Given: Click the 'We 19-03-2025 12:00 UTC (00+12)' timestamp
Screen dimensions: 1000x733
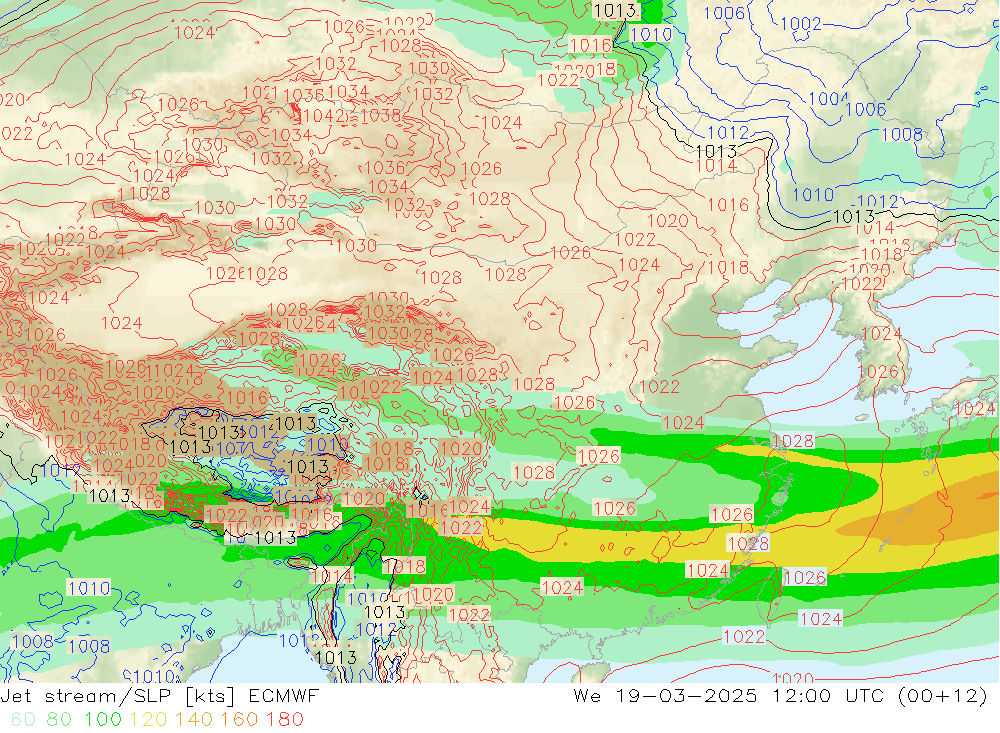Looking at the screenshot, I should (x=780, y=695).
